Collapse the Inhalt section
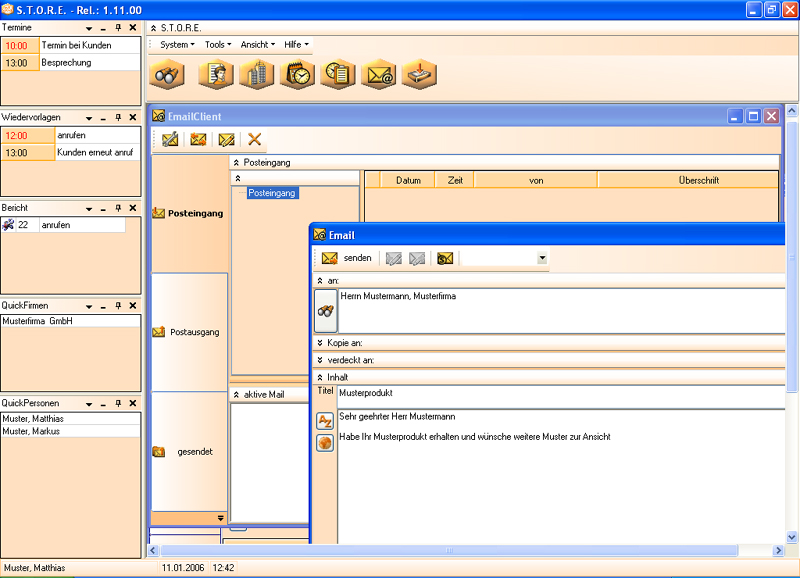Viewport: 800px width, 578px height. 320,378
